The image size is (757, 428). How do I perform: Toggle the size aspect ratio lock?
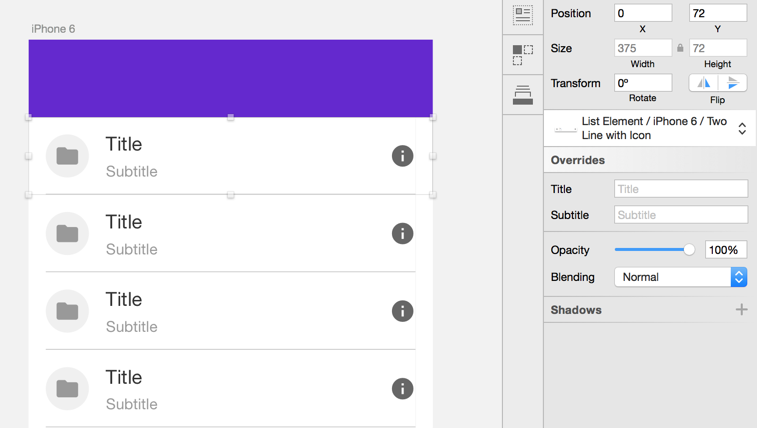680,48
